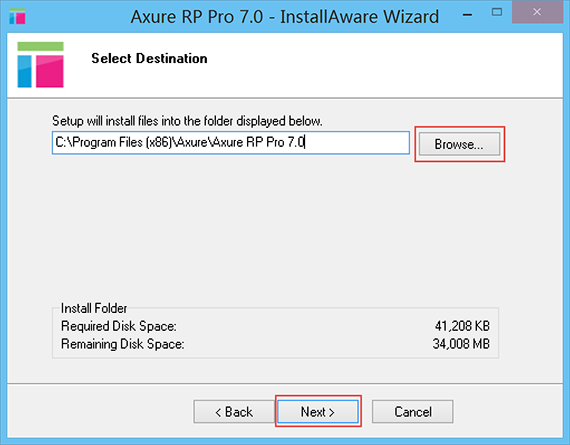Image resolution: width=570 pixels, height=445 pixels.
Task: Click the 34,008 MB value
Action: click(x=461, y=344)
